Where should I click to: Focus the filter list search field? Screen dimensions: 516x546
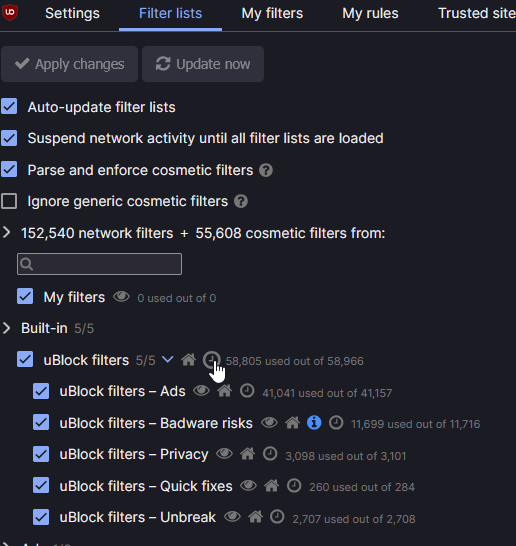pyautogui.click(x=100, y=264)
